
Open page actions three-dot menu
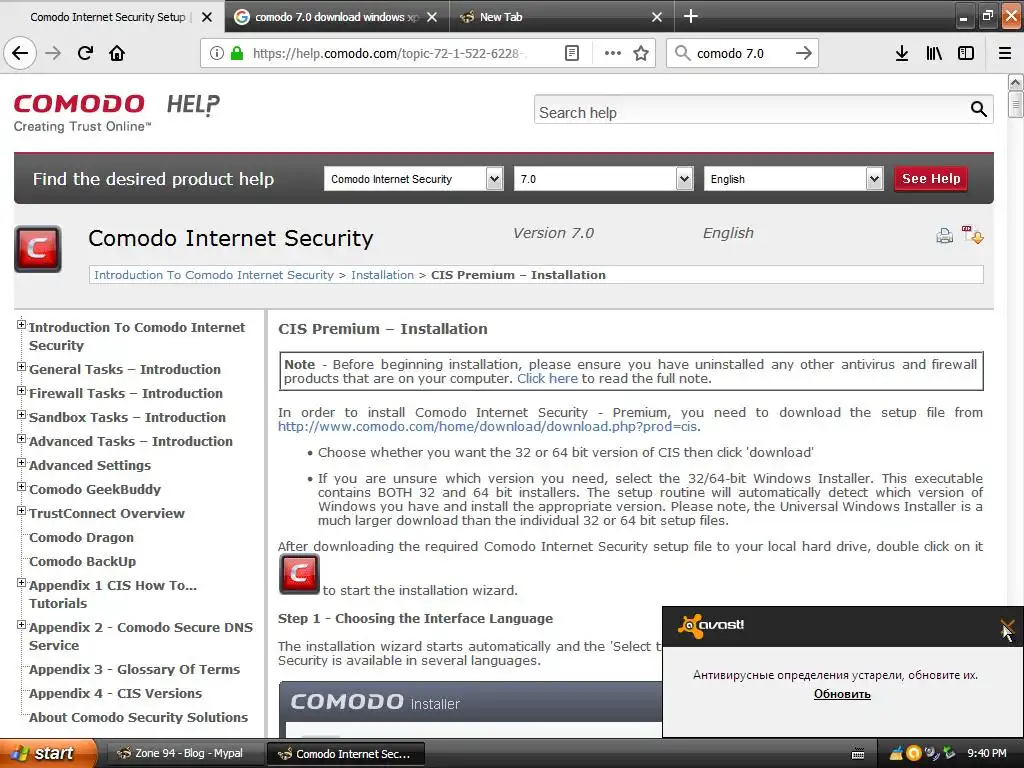coord(613,53)
